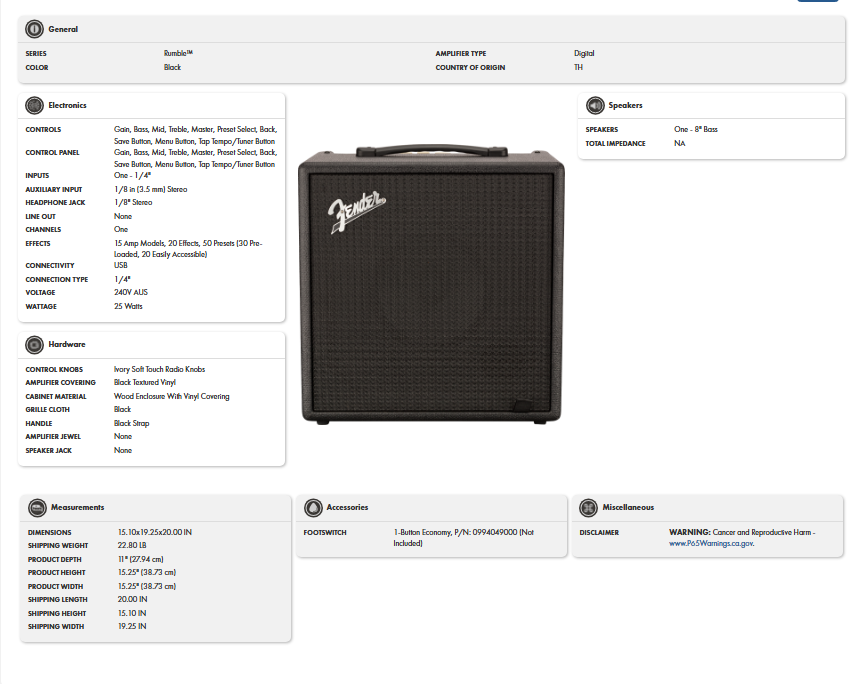Viewport: 860px width, 684px height.
Task: Click the Accessories panel title text
Action: 348,507
